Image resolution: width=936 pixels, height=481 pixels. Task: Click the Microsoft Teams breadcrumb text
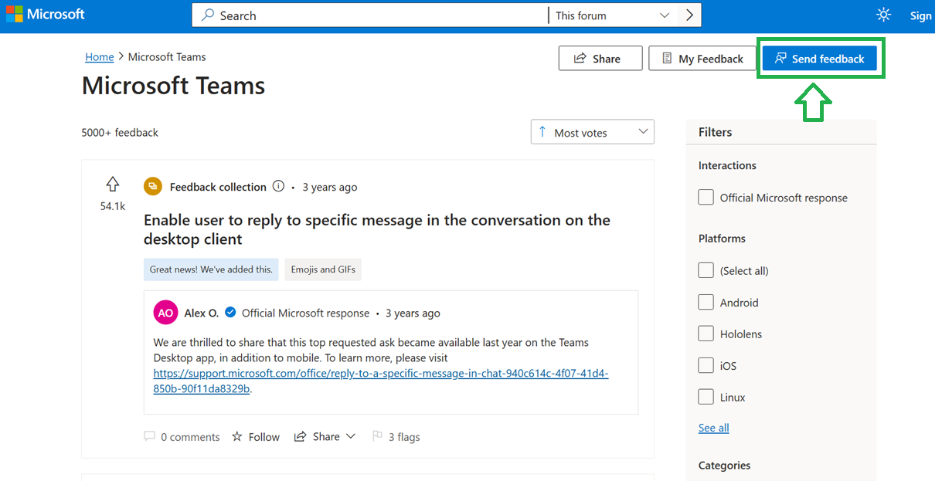point(167,57)
